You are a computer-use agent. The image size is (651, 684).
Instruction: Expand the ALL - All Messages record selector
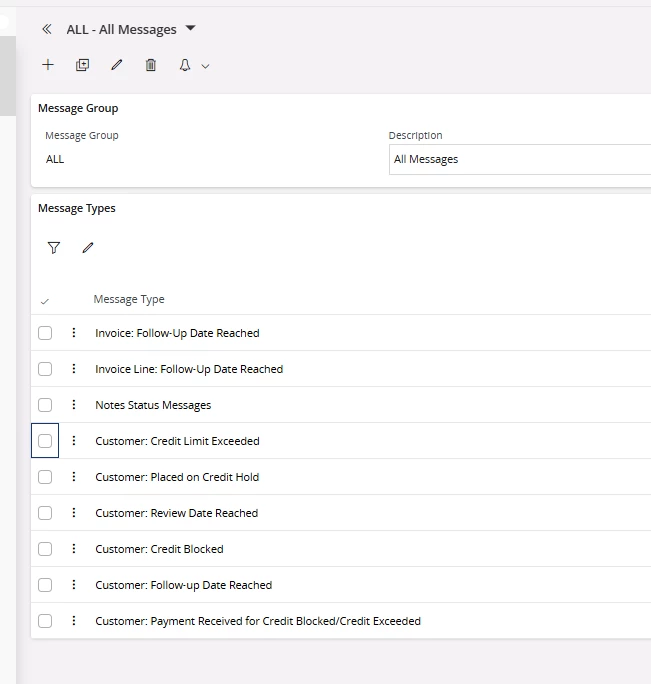pos(191,29)
